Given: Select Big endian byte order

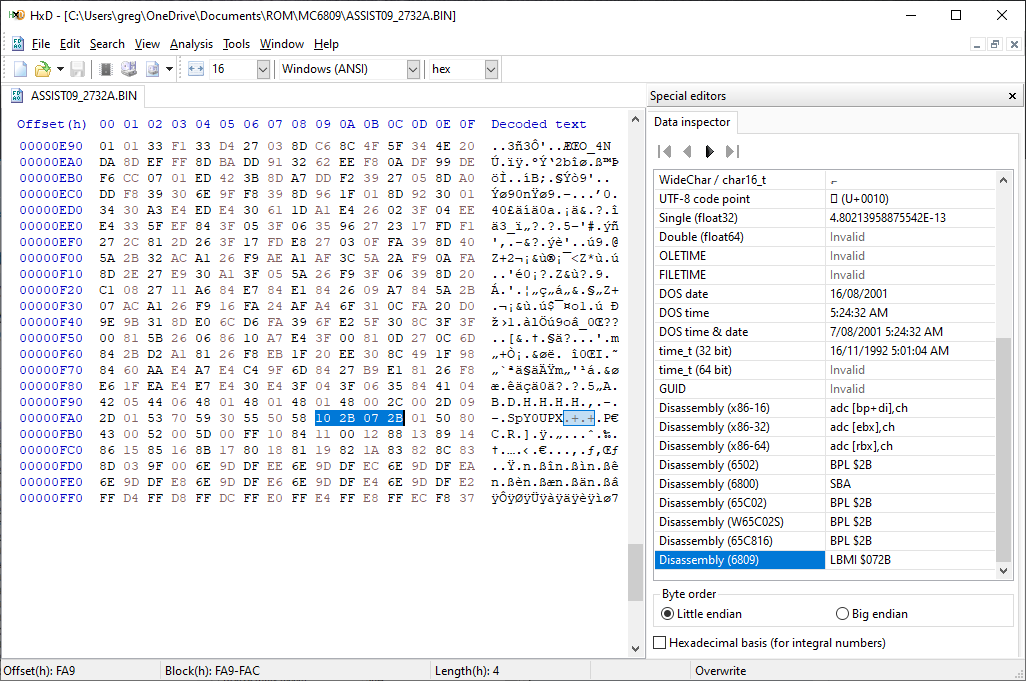Looking at the screenshot, I should click(872, 614).
